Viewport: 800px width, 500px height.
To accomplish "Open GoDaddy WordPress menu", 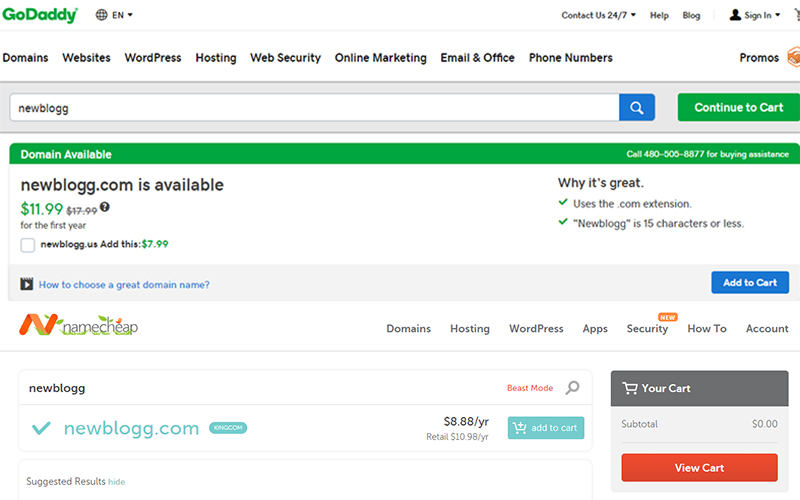I will pos(153,58).
